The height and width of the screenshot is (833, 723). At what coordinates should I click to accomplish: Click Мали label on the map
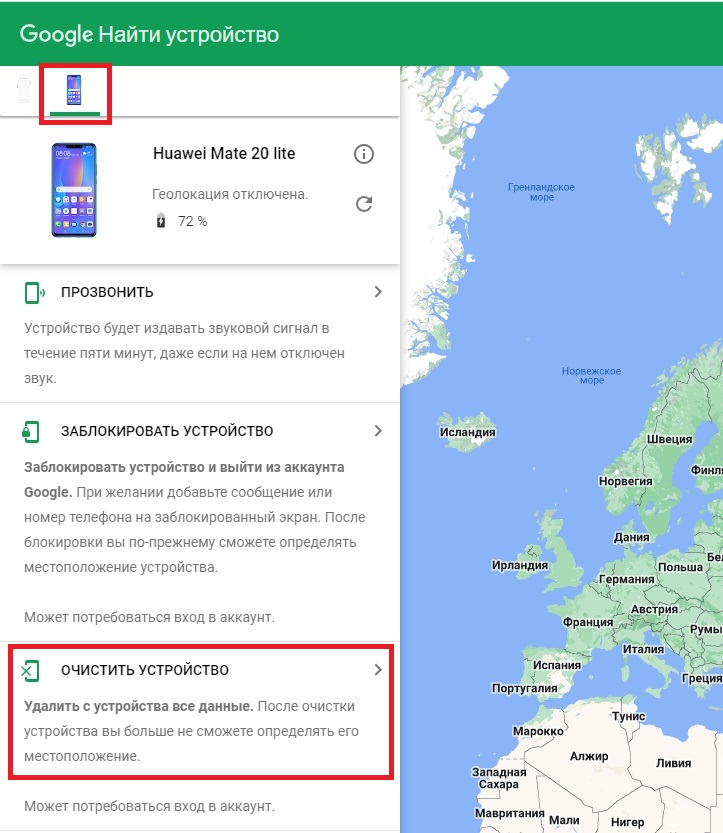[564, 821]
